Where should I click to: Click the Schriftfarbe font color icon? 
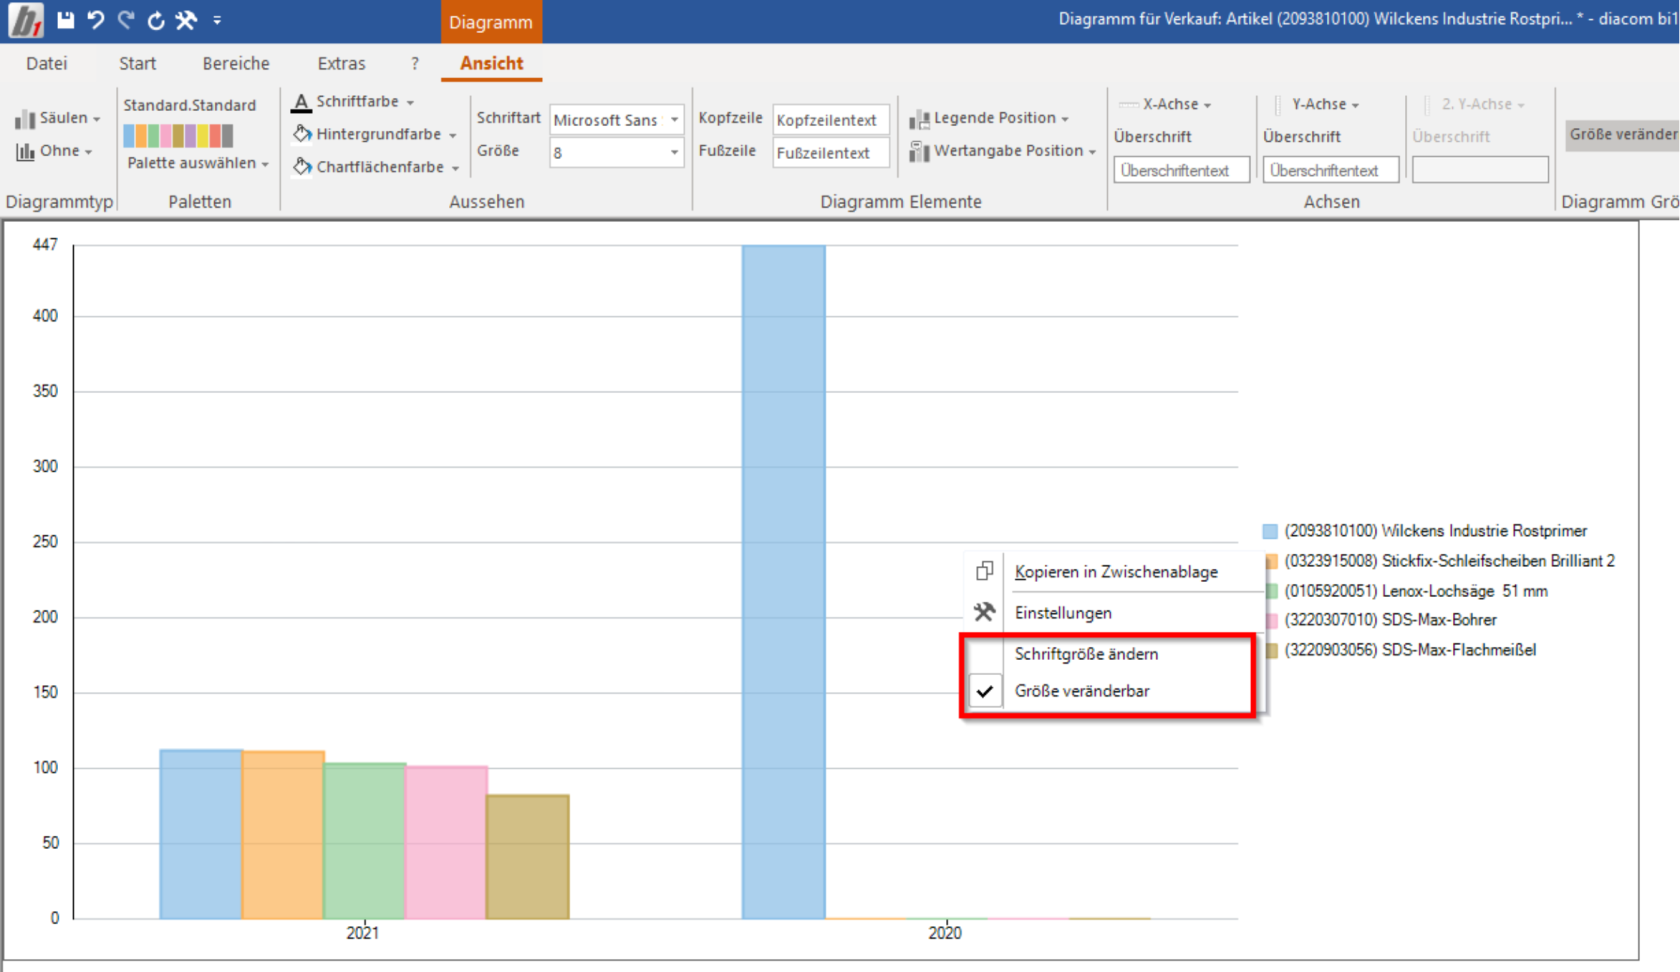click(x=301, y=102)
